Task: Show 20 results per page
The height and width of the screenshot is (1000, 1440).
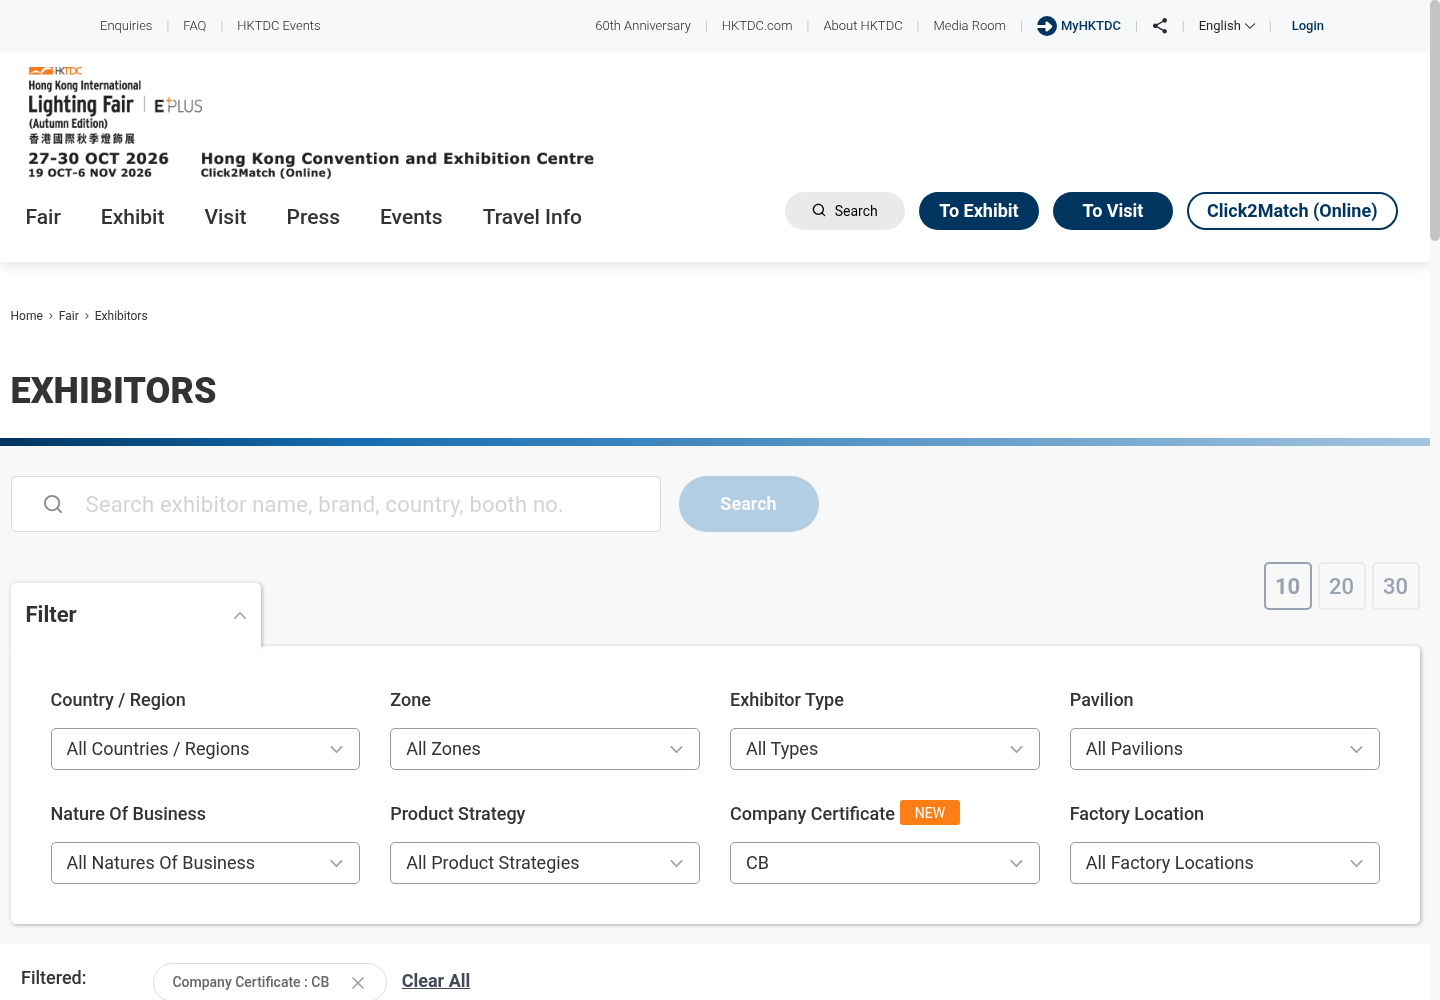Action: pyautogui.click(x=1342, y=586)
